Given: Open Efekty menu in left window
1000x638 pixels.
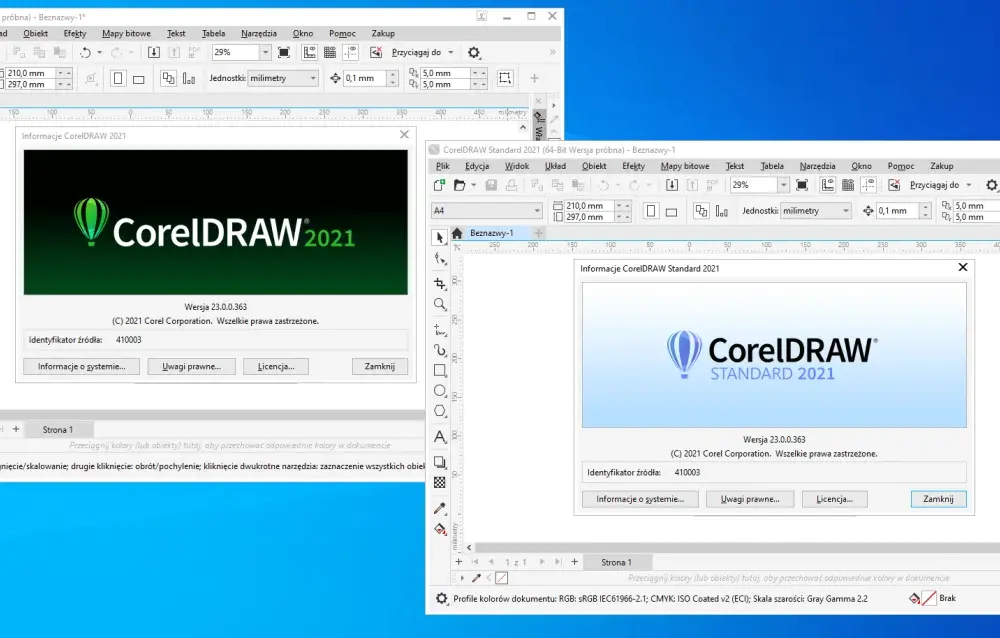Looking at the screenshot, I should pyautogui.click(x=75, y=33).
